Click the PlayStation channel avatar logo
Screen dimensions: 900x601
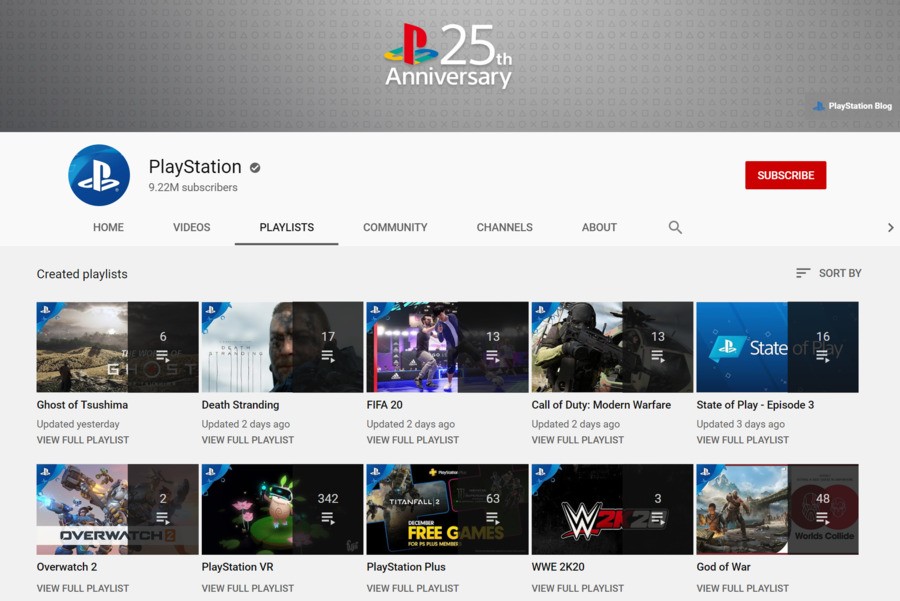click(x=99, y=175)
